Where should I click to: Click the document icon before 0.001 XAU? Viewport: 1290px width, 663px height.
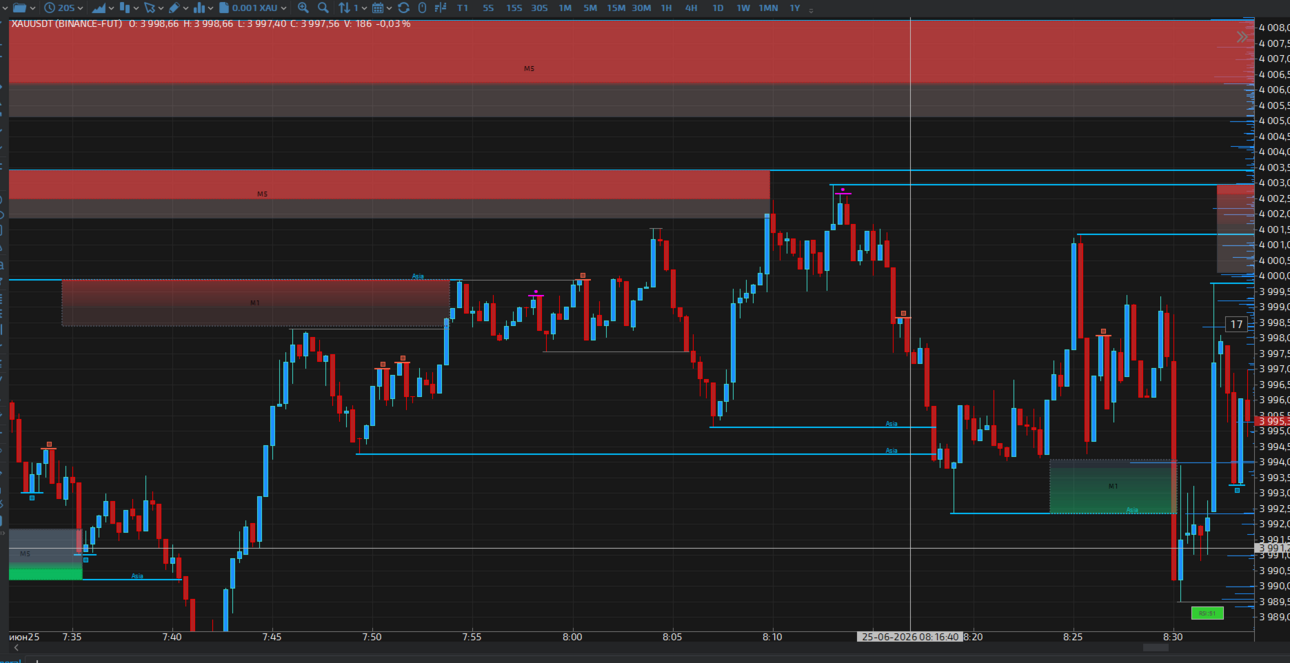coord(224,7)
